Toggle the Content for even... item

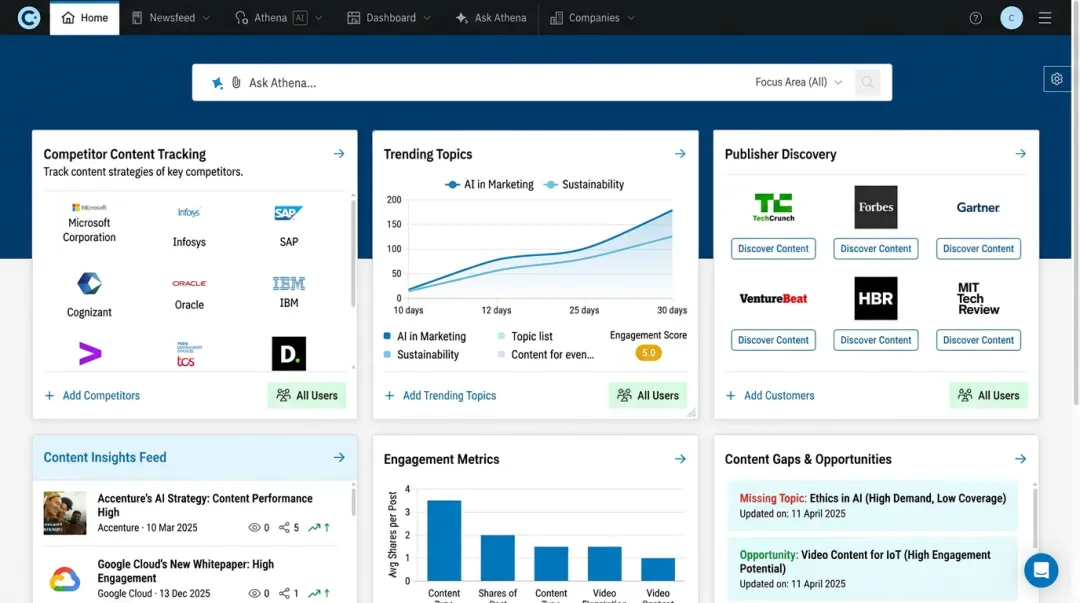(546, 354)
